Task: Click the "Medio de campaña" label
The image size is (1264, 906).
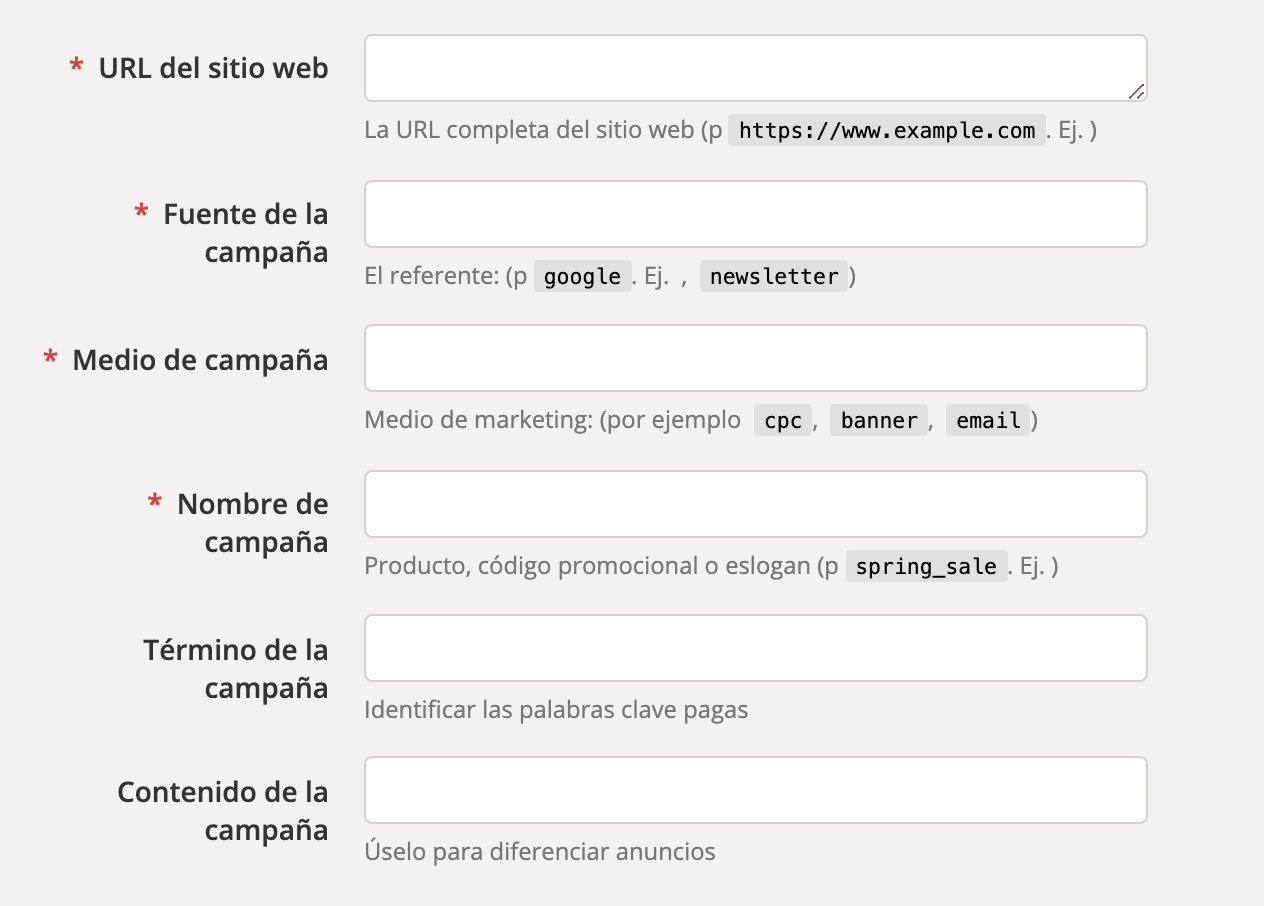Action: click(x=200, y=360)
